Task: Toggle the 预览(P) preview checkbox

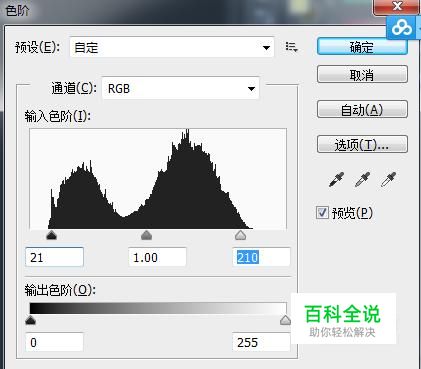Action: pyautogui.click(x=322, y=212)
